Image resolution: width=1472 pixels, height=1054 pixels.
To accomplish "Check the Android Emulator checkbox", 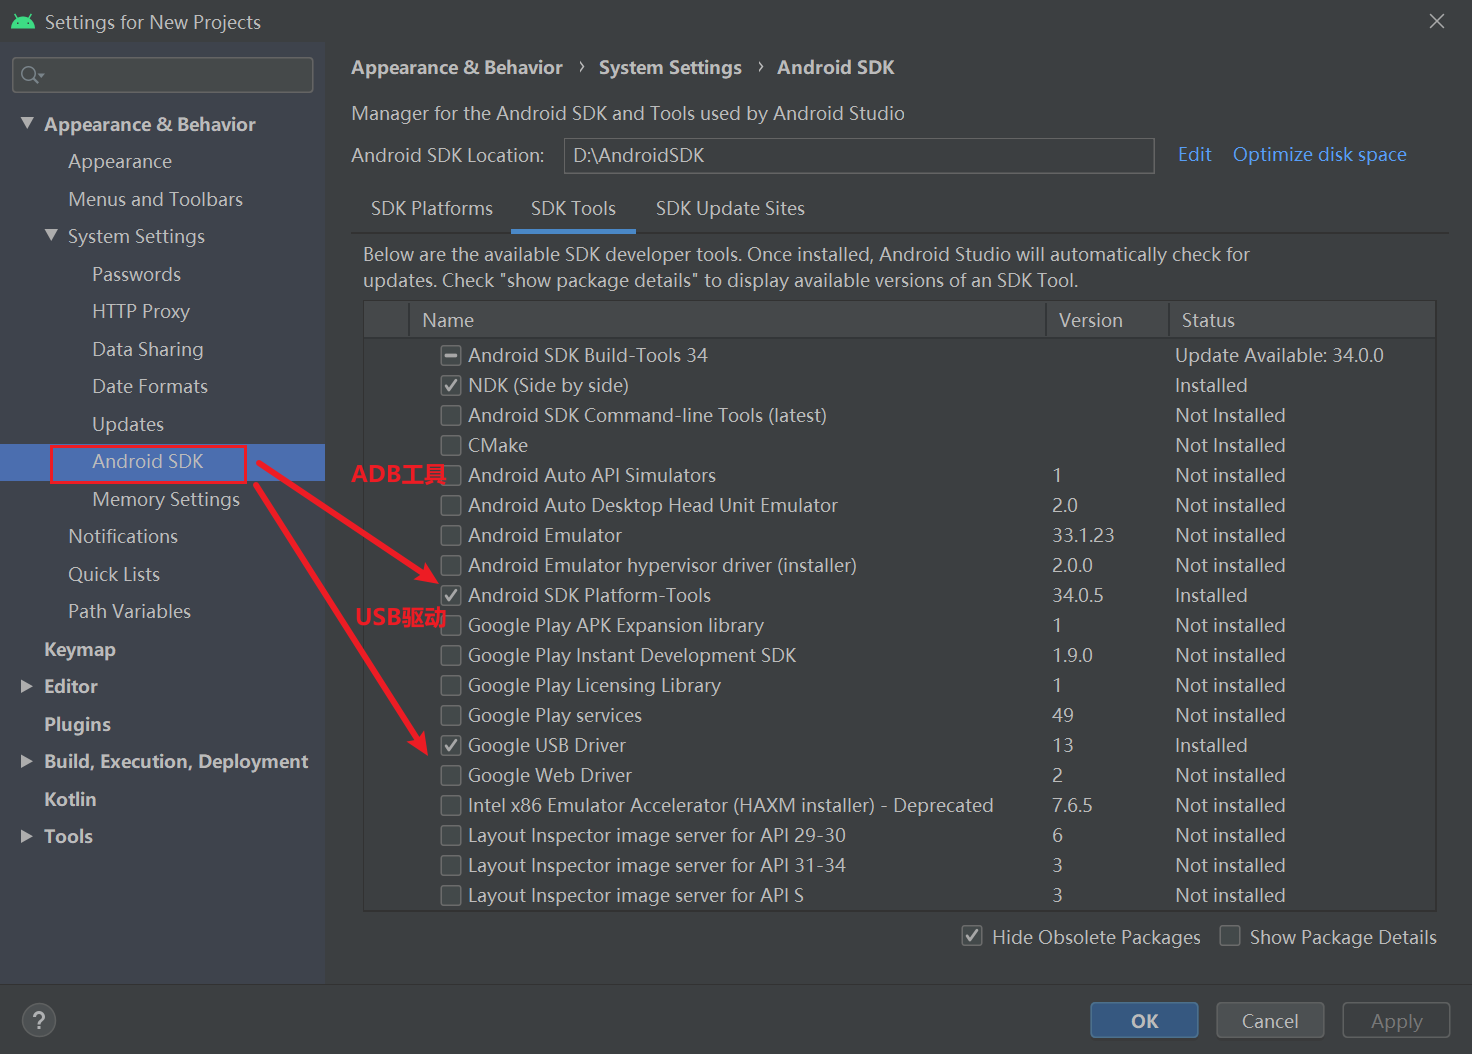I will coord(451,536).
